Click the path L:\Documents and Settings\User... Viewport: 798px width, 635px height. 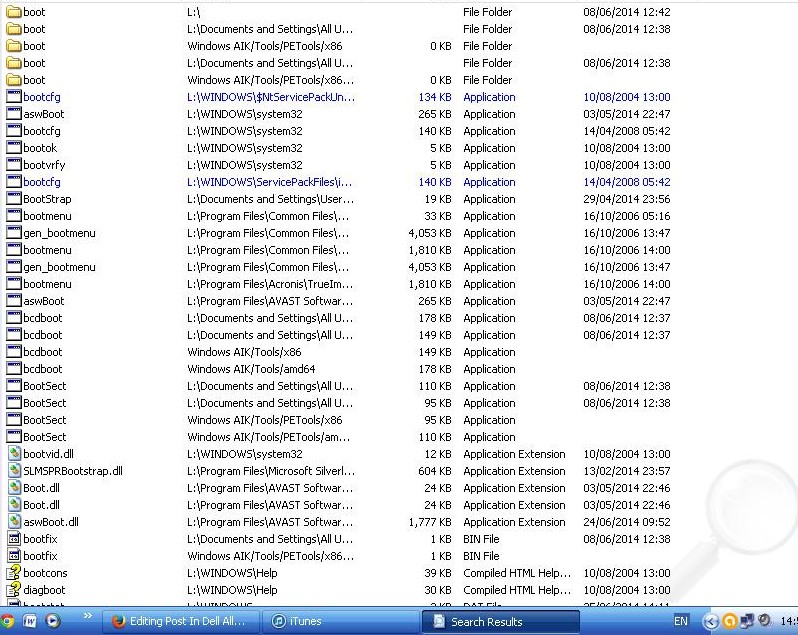tap(270, 199)
